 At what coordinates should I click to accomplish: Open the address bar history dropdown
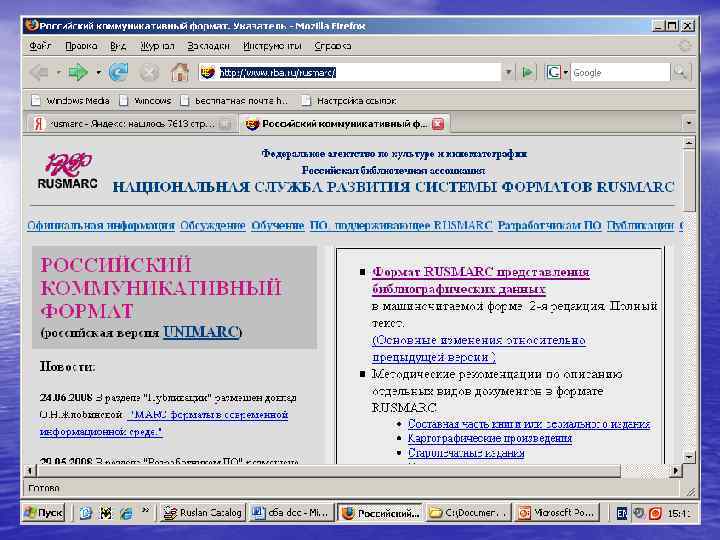508,72
